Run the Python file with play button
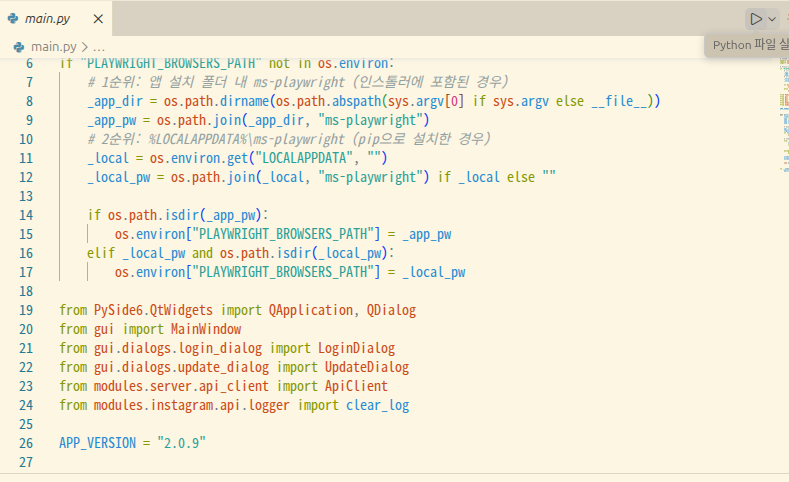The width and height of the screenshot is (789, 482). (756, 19)
